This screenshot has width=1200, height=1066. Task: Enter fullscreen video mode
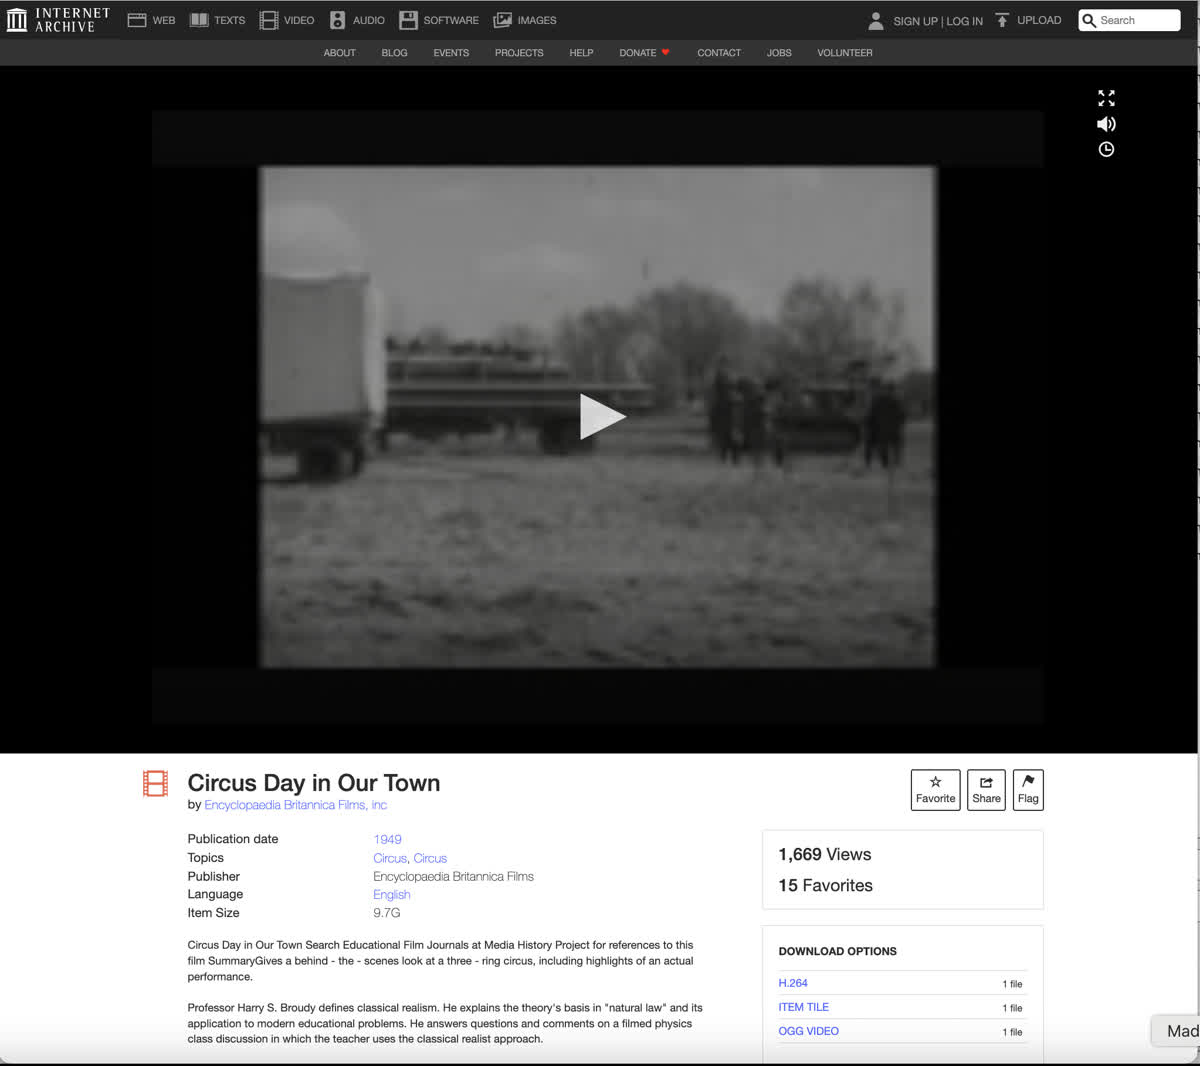coord(1106,98)
